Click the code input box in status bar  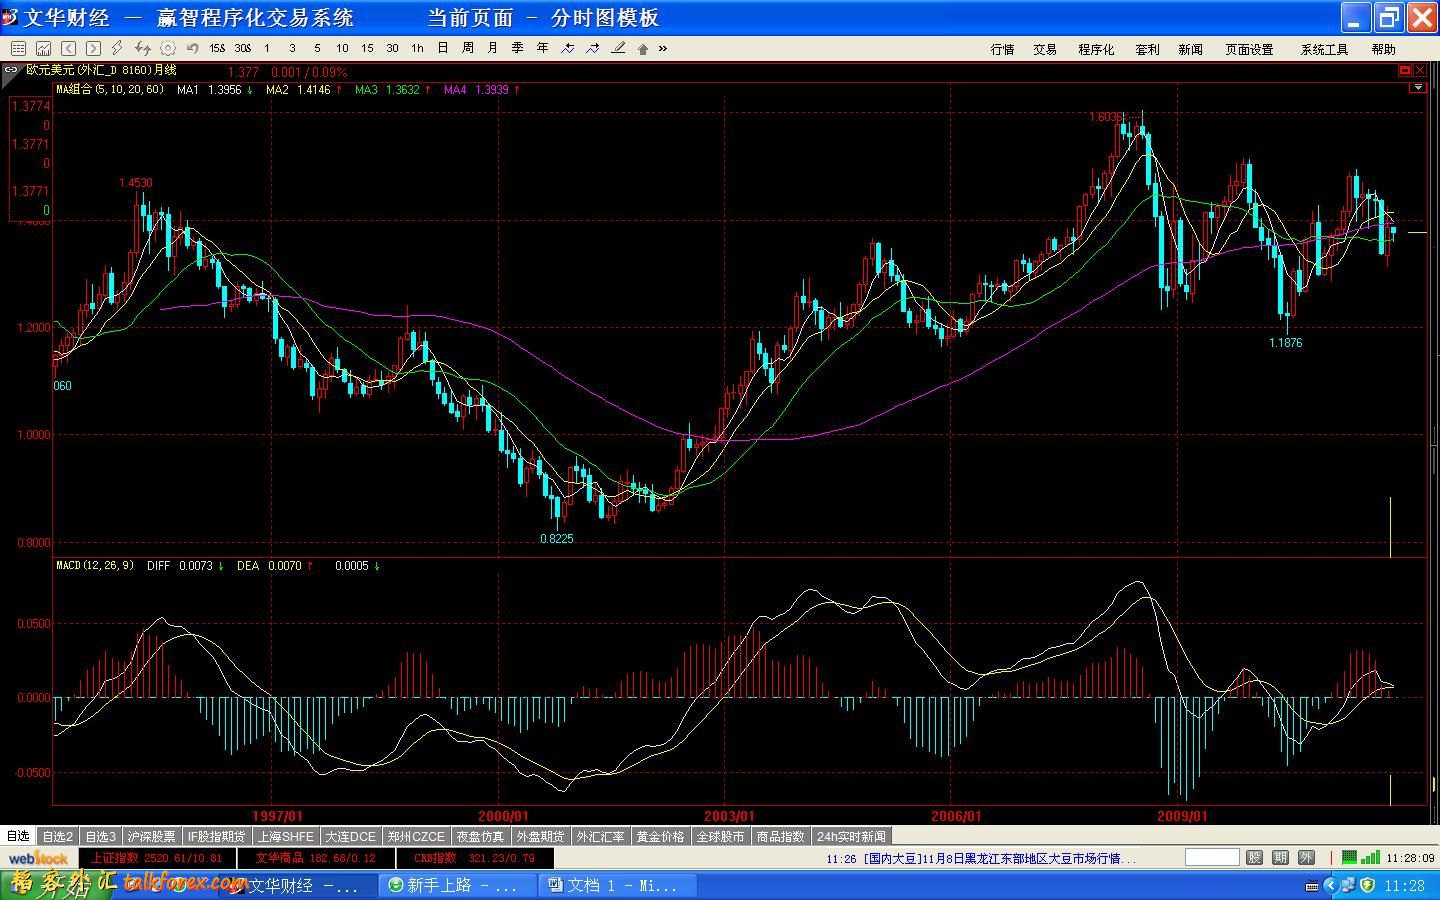coord(1212,857)
